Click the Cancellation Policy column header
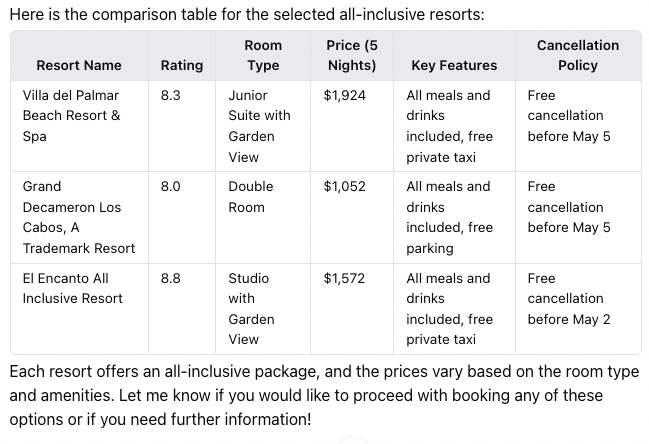649x444 pixels. click(577, 55)
